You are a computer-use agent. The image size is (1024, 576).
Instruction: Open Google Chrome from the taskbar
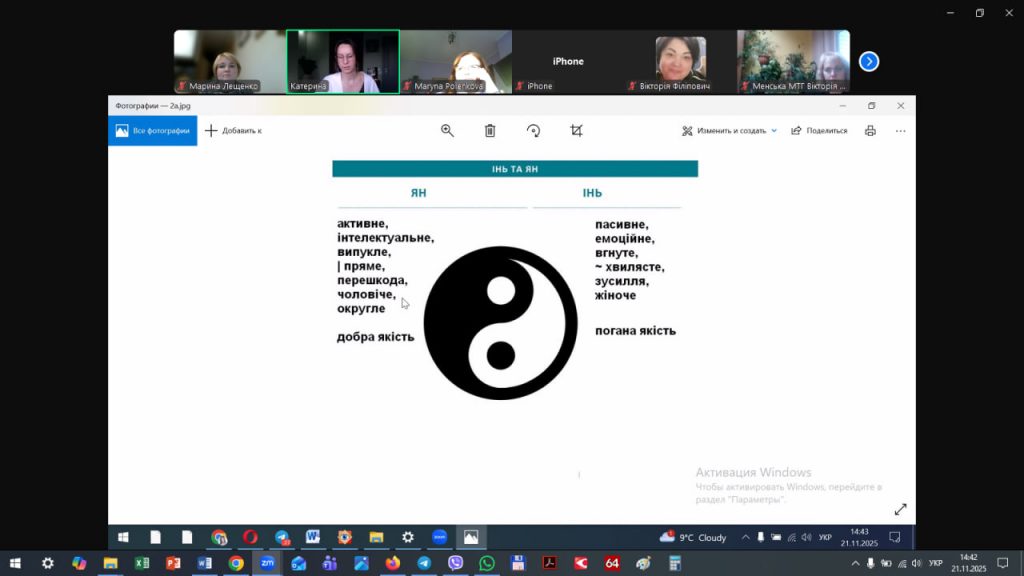click(x=235, y=563)
